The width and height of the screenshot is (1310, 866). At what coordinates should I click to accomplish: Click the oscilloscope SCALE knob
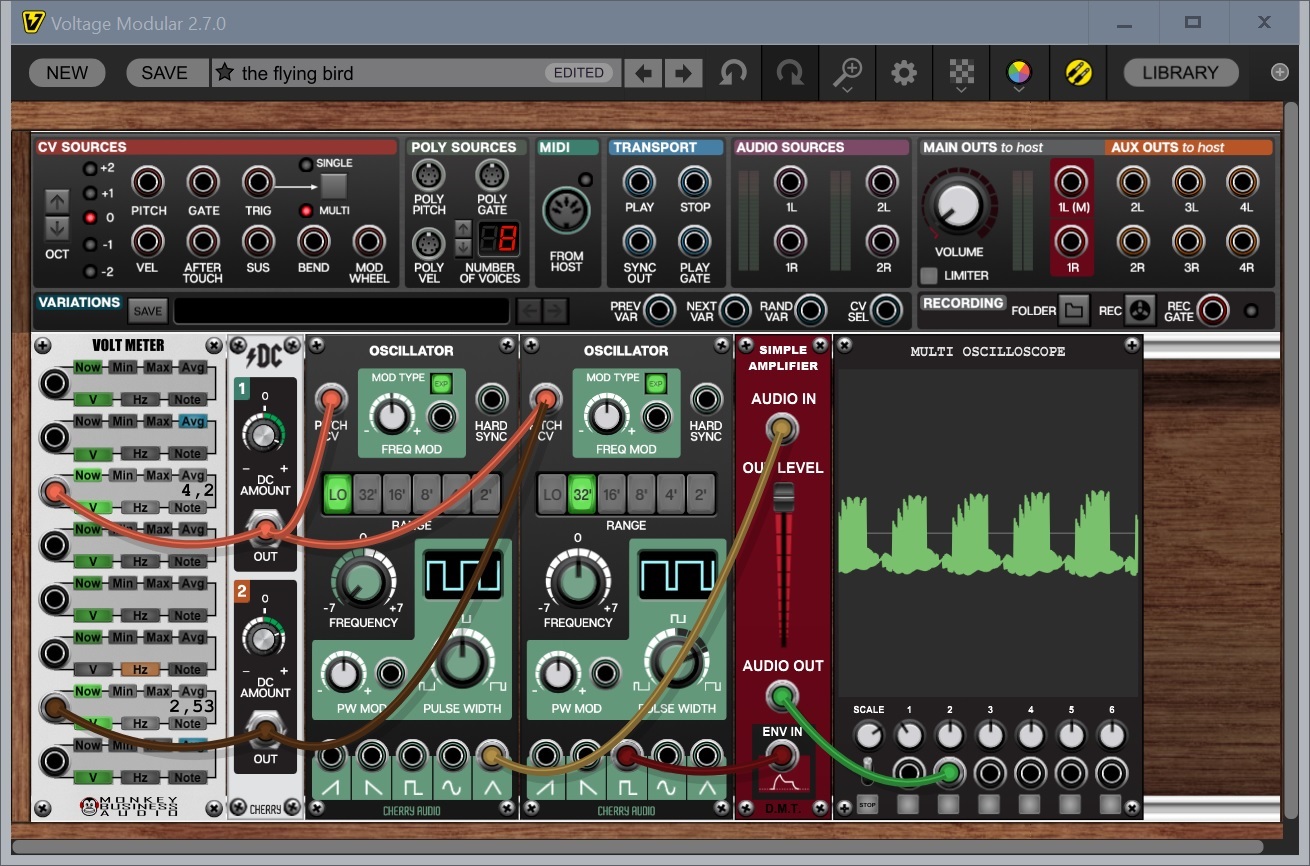(x=869, y=737)
